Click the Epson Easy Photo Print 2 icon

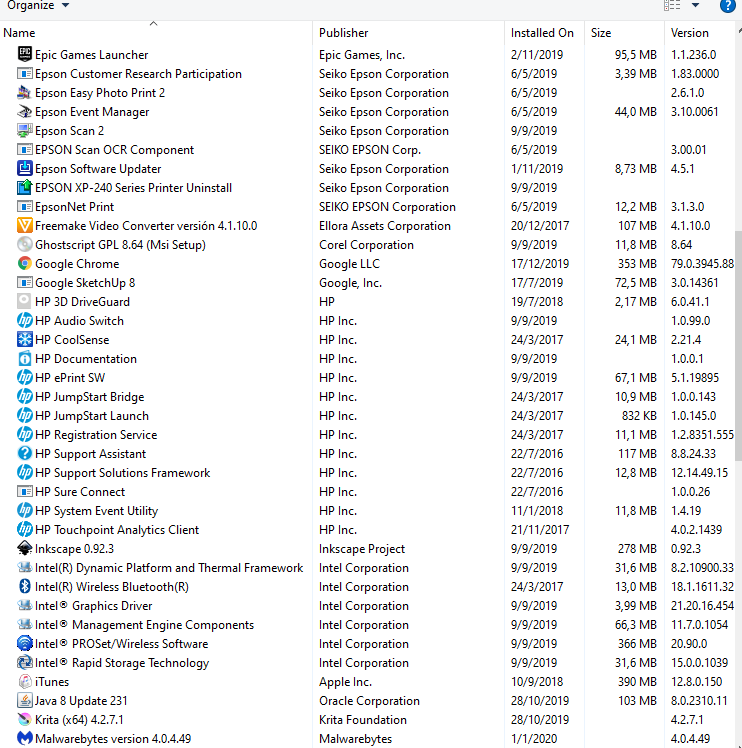pos(24,92)
